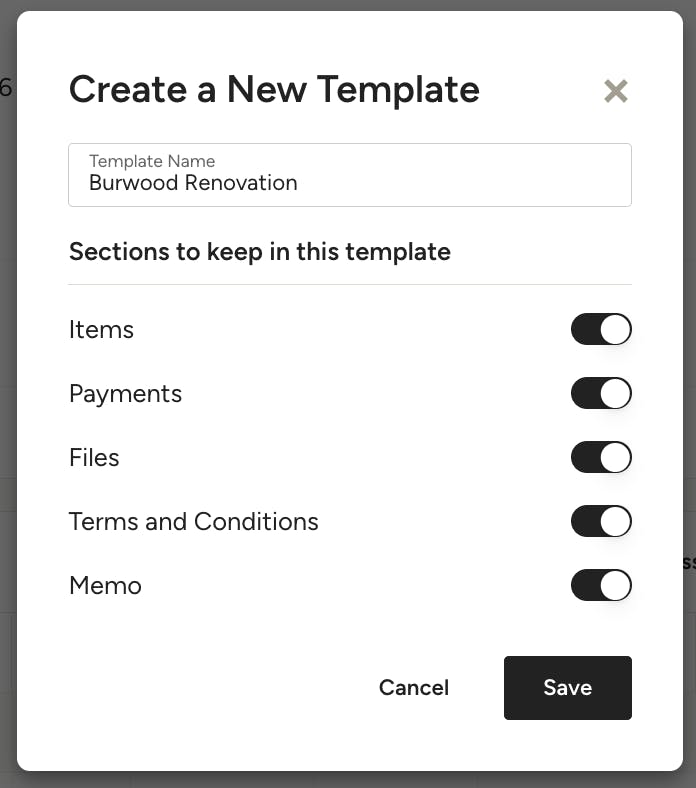Click the Save button
The width and height of the screenshot is (696, 788).
tap(567, 688)
